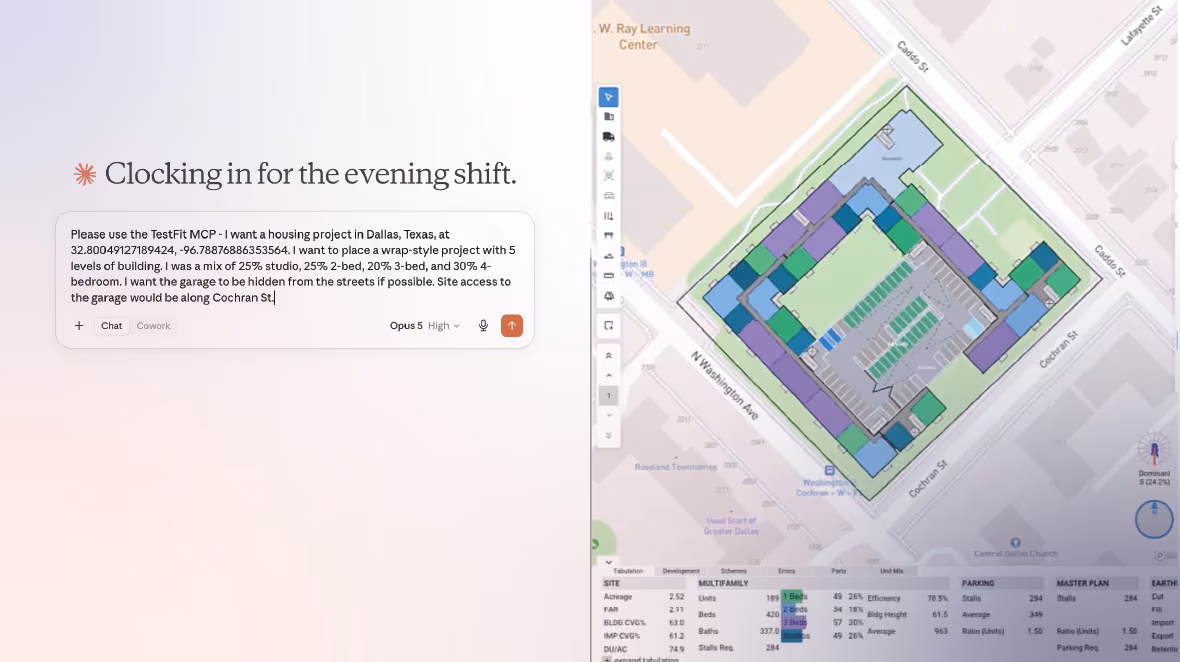Viewport: 1180px width, 662px height.
Task: Click the add-site box icon
Action: click(x=609, y=326)
